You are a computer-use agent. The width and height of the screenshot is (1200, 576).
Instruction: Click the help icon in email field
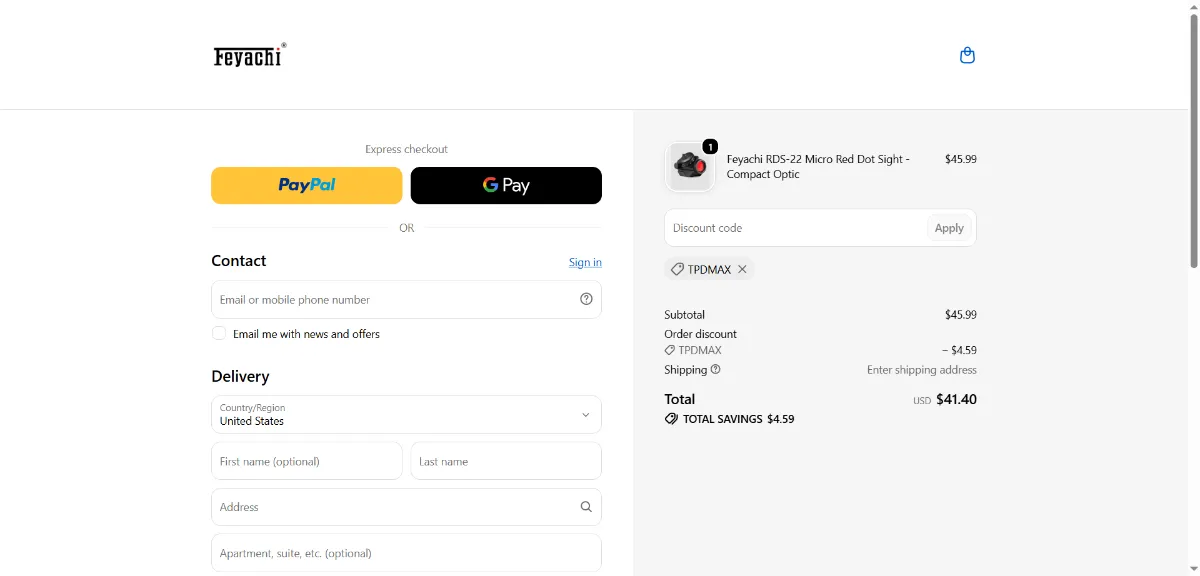[x=586, y=299]
